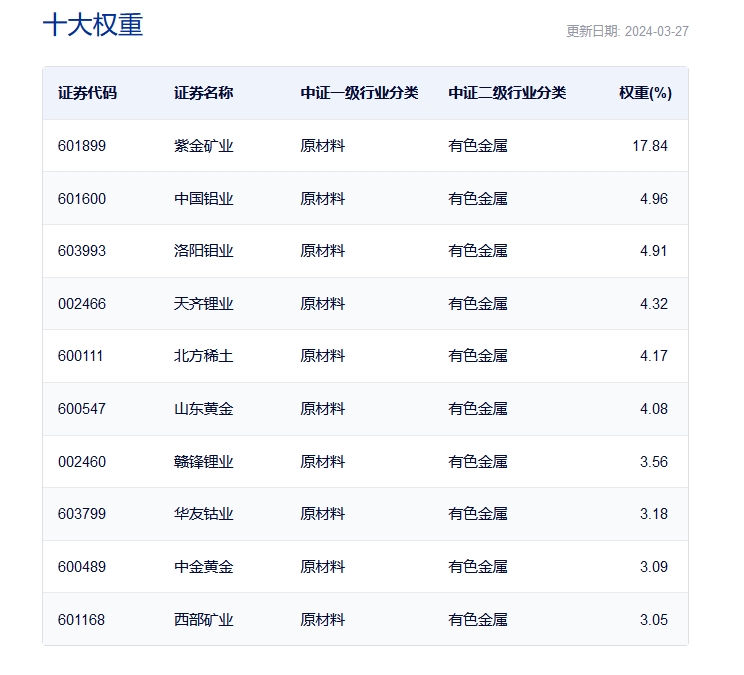Image resolution: width=744 pixels, height=675 pixels.
Task: Click weight value 4.32
Action: (x=654, y=304)
